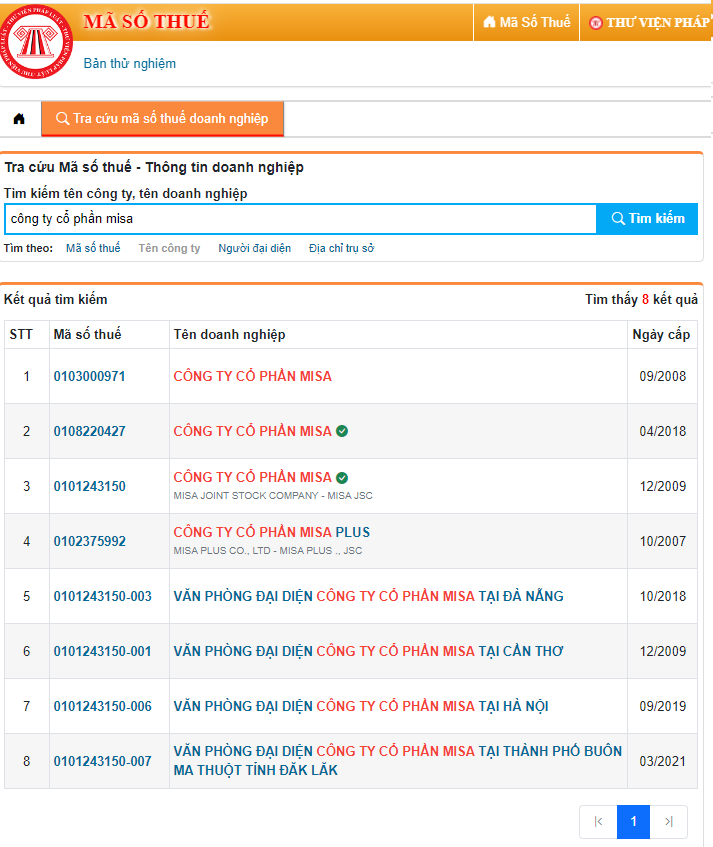The width and height of the screenshot is (713, 847).
Task: Click the MÃ SỐ THUẾ site title
Action: tap(146, 22)
